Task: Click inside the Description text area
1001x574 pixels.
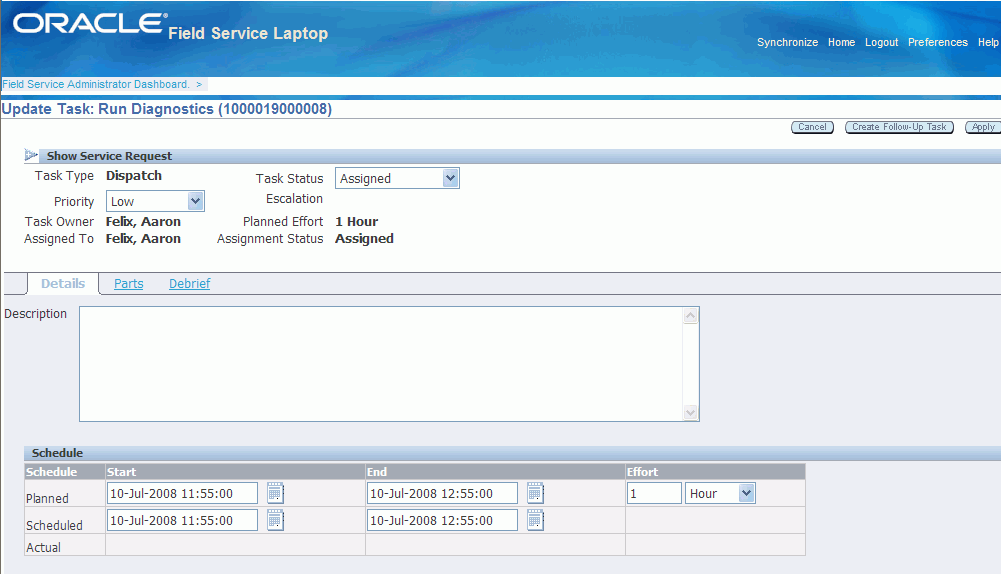Action: pos(380,364)
